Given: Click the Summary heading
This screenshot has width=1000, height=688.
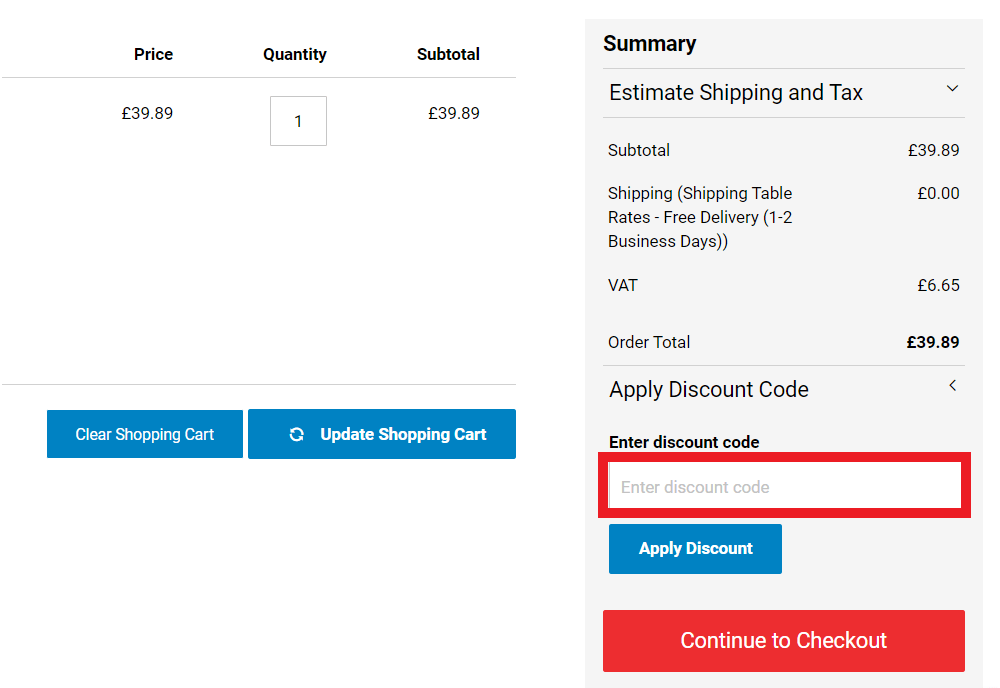Looking at the screenshot, I should [649, 43].
